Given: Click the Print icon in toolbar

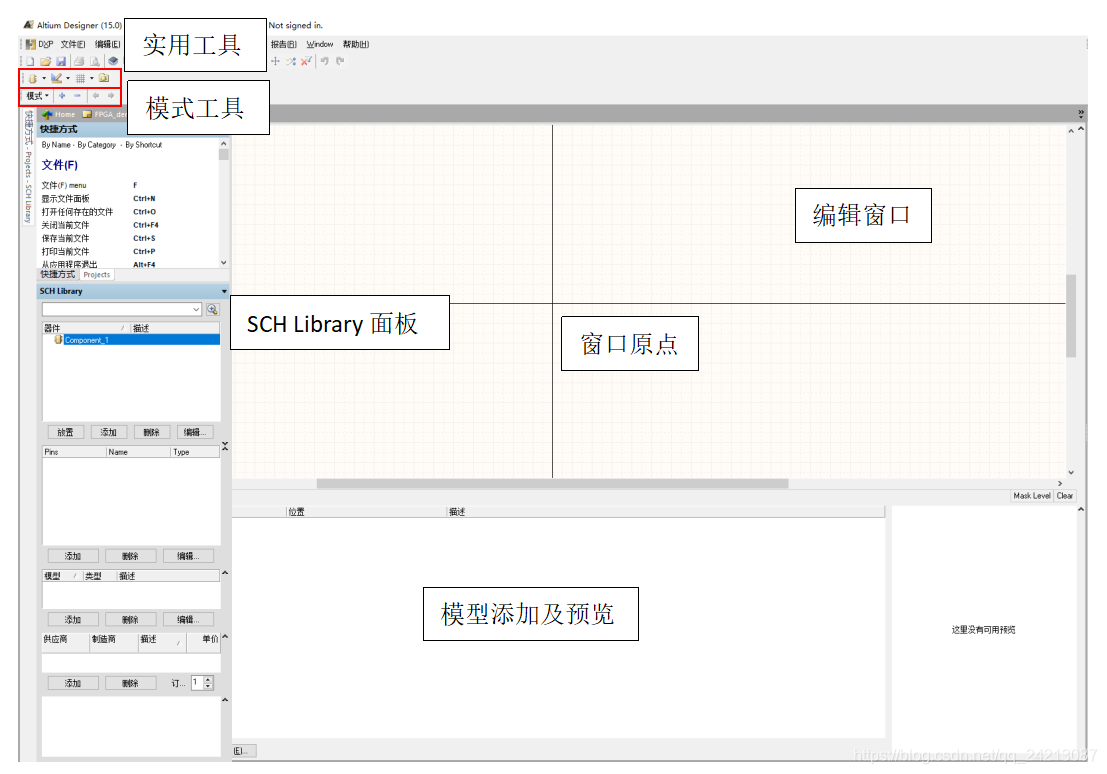Looking at the screenshot, I should (x=78, y=61).
